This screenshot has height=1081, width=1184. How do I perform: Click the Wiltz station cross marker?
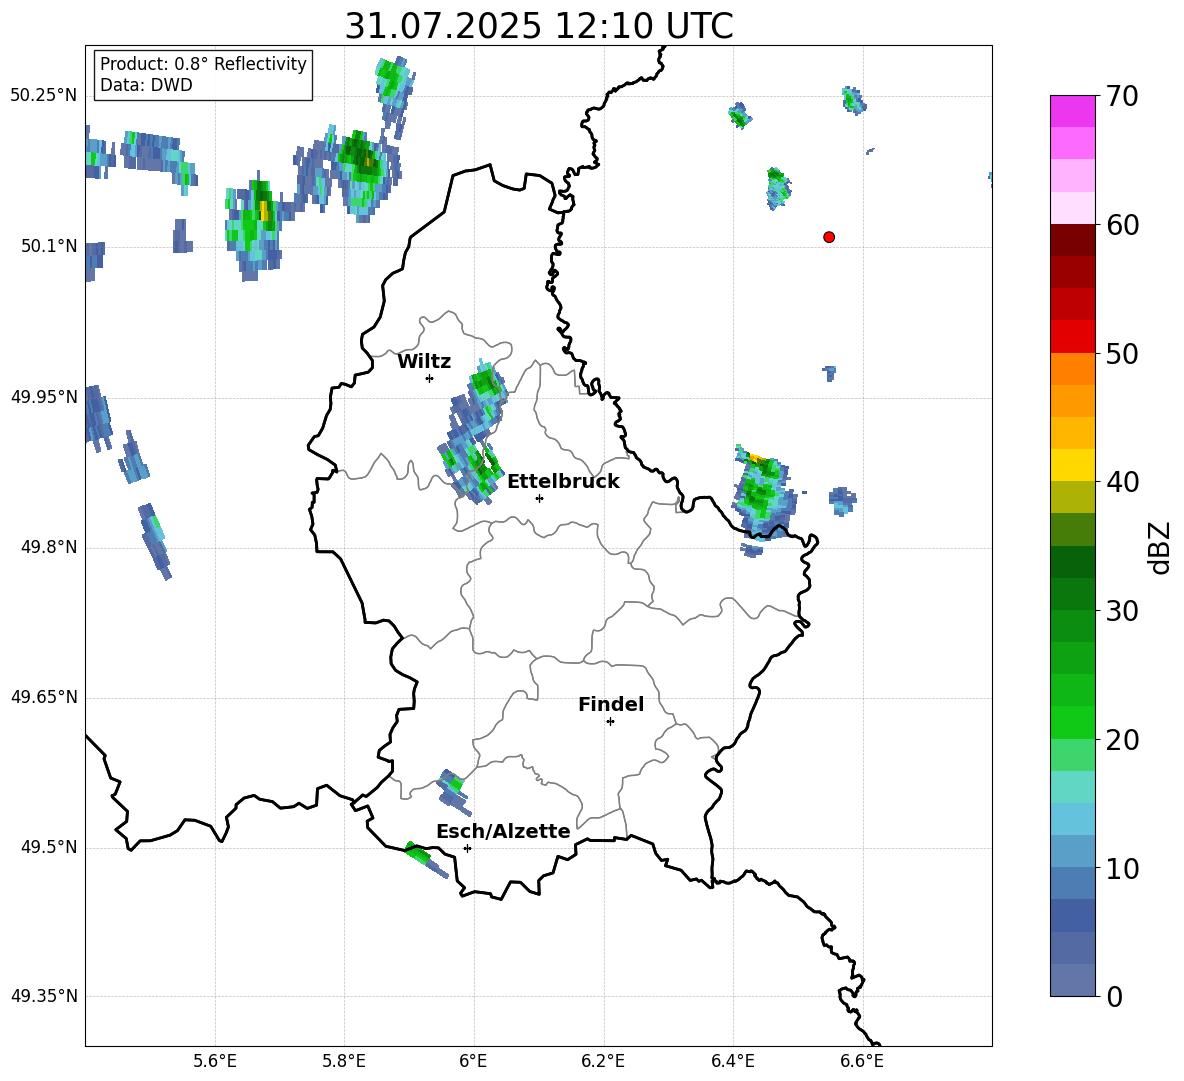tap(430, 378)
